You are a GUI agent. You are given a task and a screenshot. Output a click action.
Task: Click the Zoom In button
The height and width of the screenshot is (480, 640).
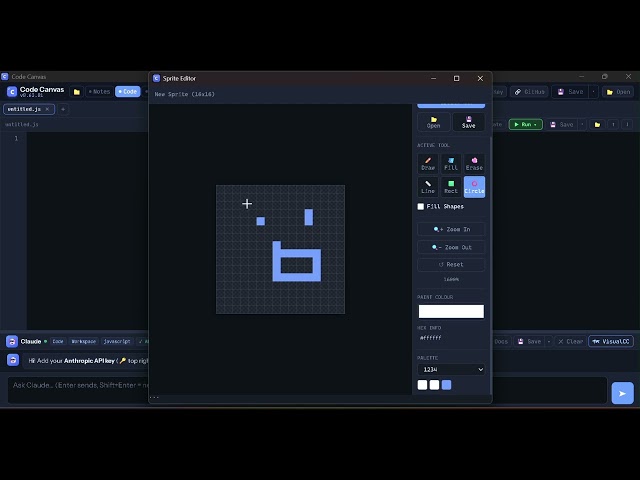451,229
